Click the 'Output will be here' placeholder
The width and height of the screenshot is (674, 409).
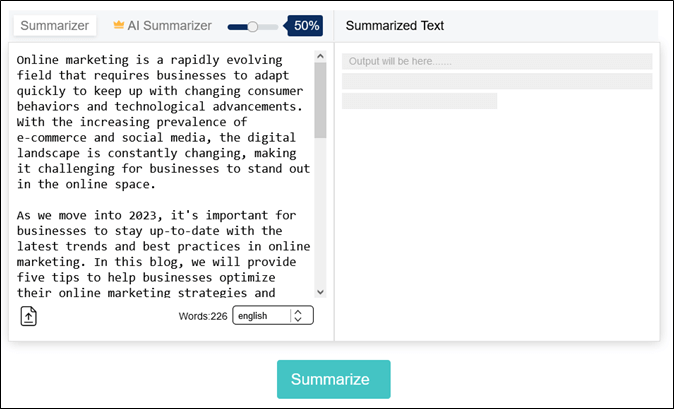coord(400,61)
